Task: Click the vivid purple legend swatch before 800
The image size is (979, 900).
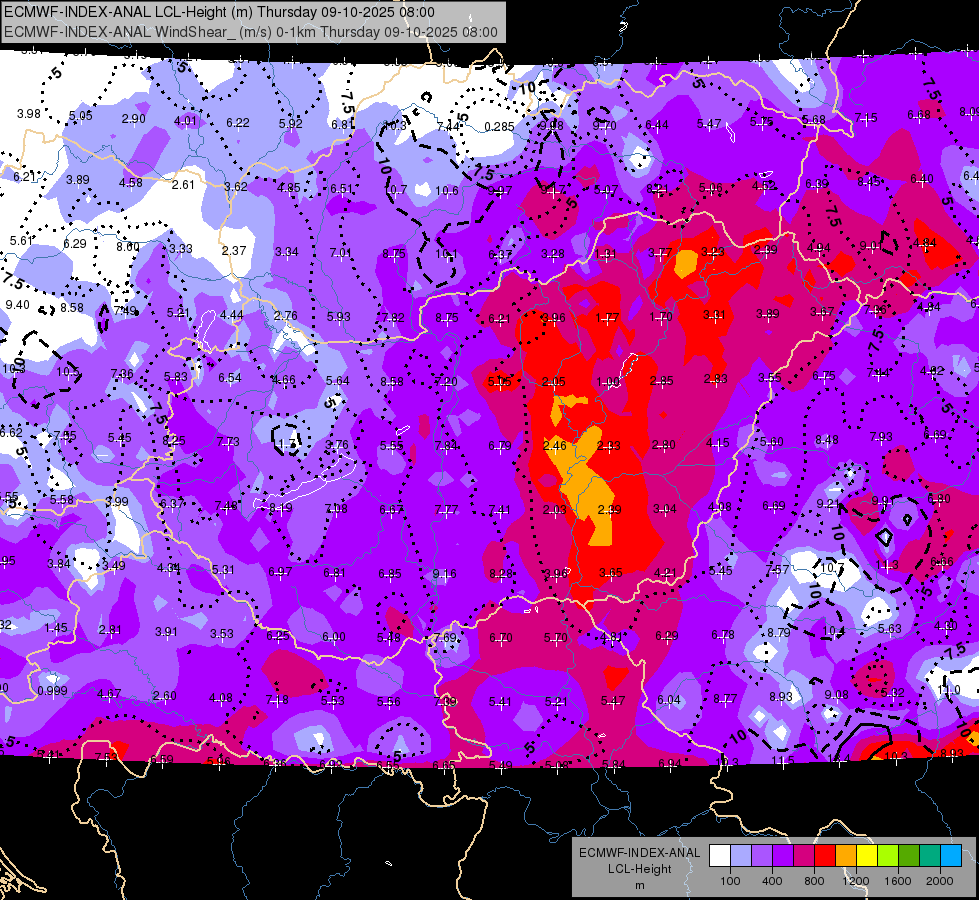Action: 783,856
